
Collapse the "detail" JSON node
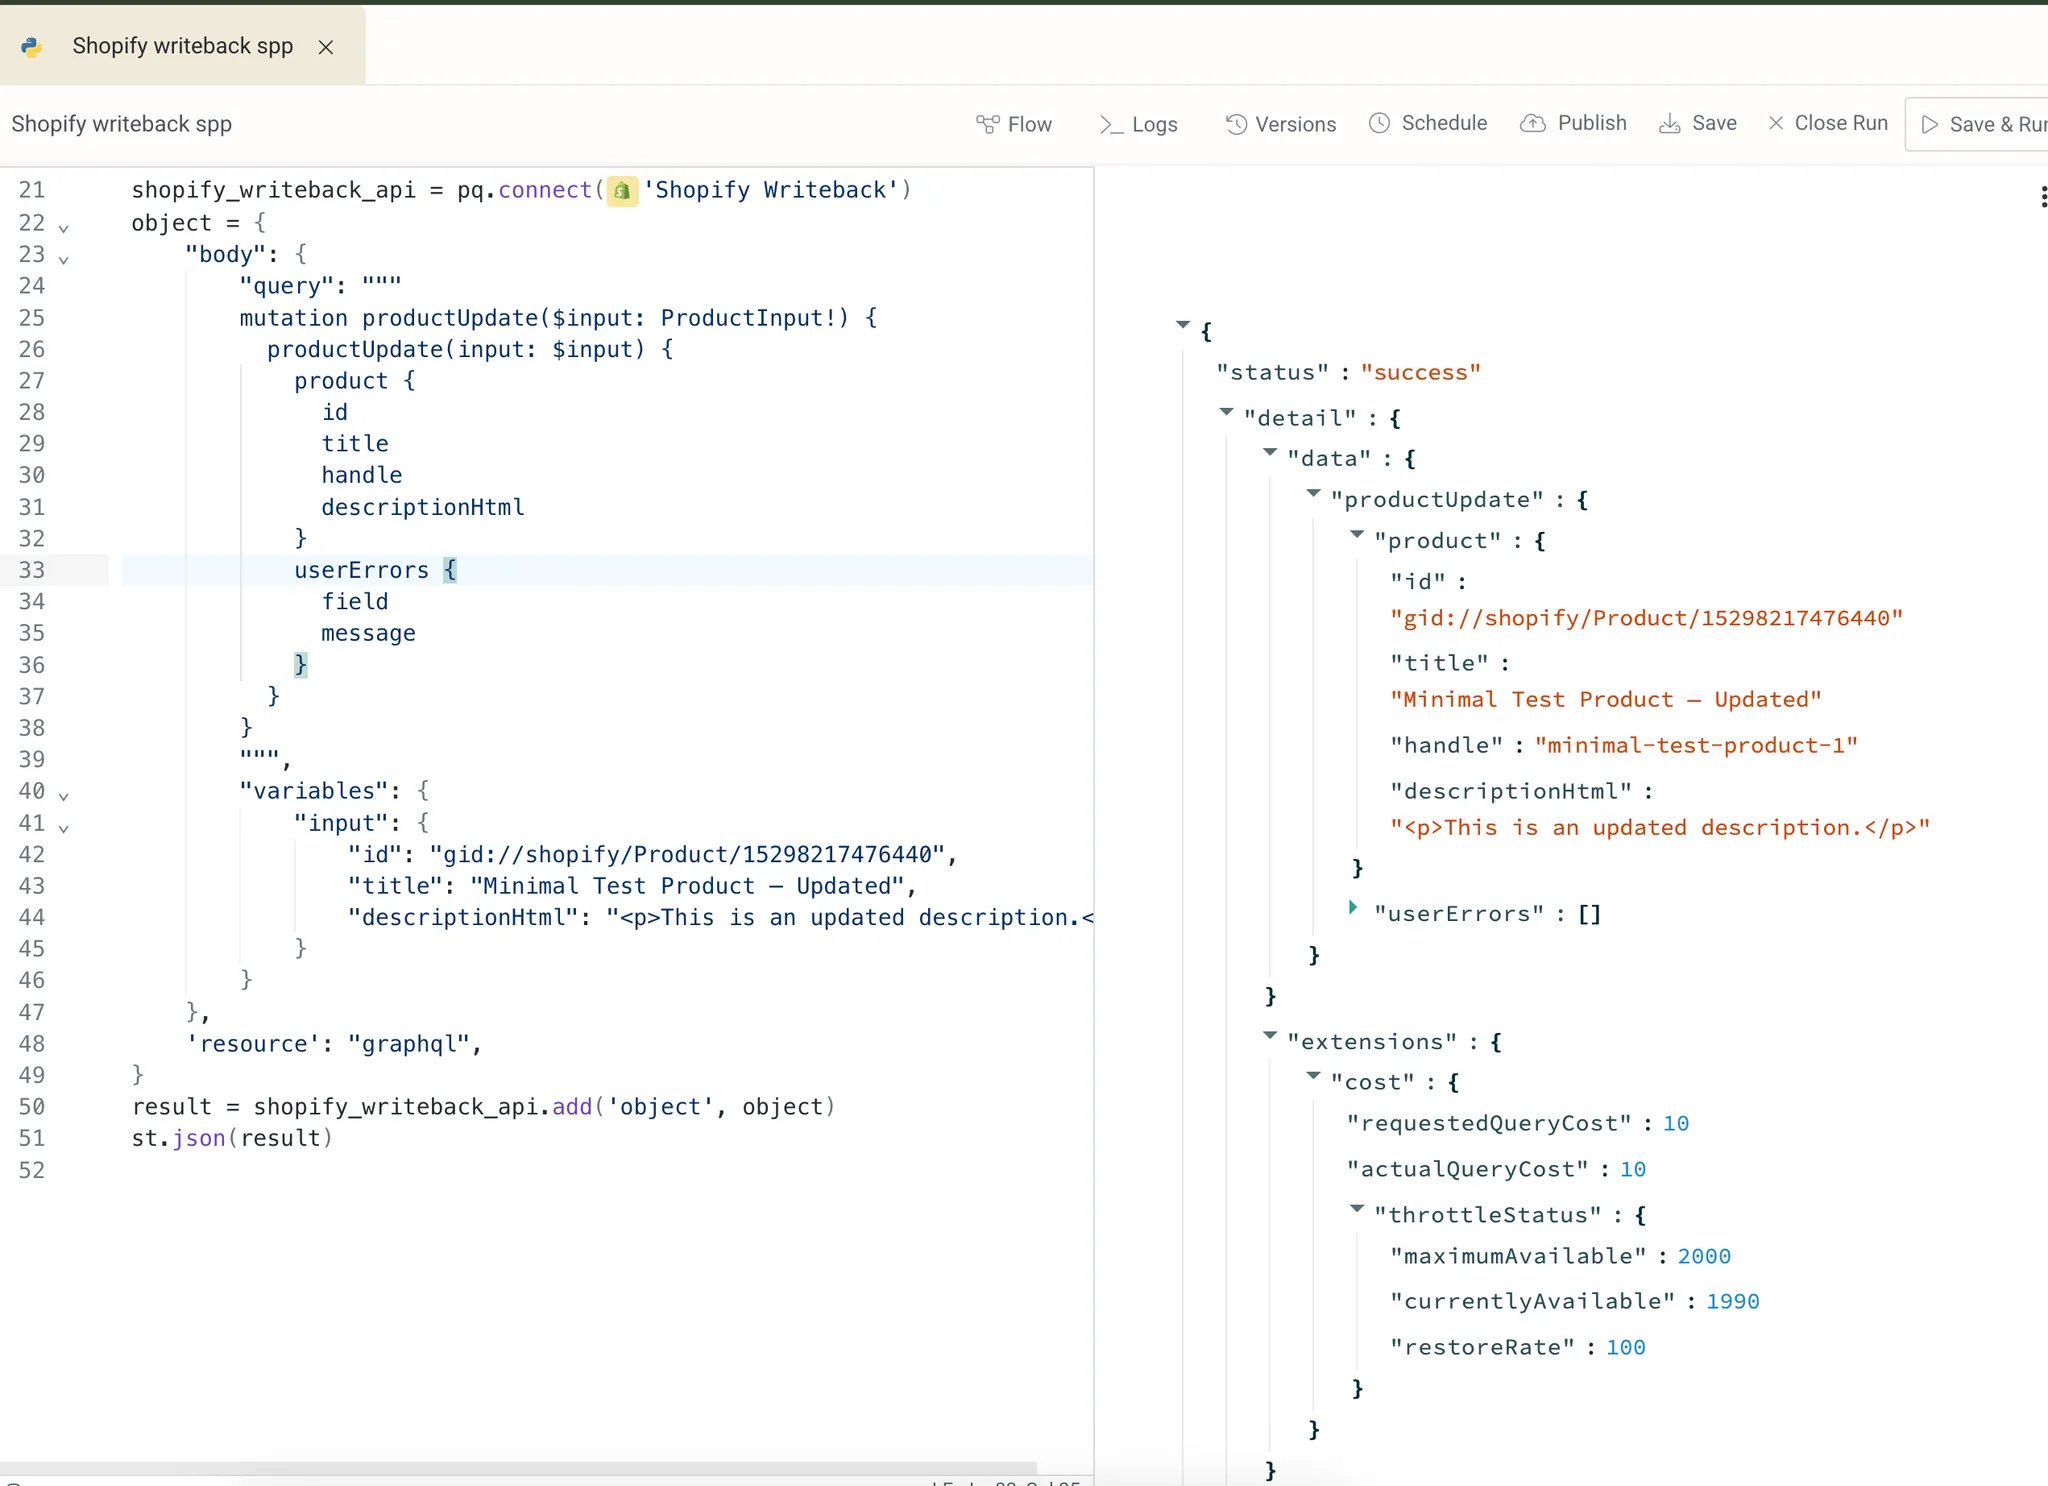1226,412
